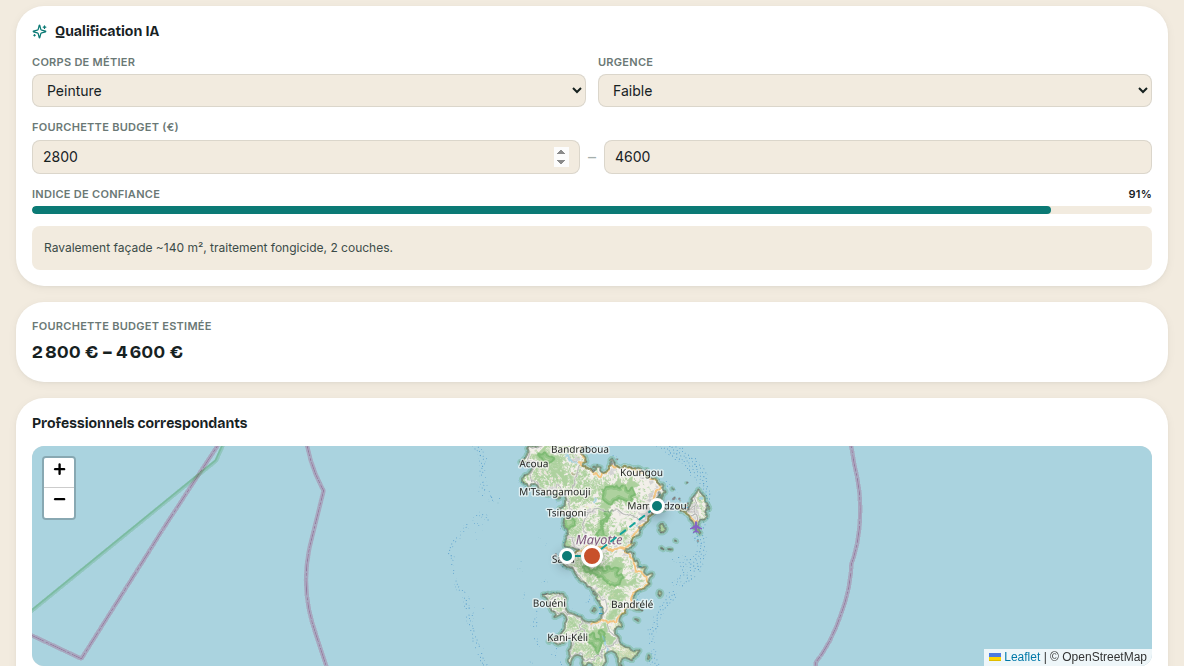The image size is (1184, 666).
Task: Click the facade renovation description text
Action: pos(218,248)
